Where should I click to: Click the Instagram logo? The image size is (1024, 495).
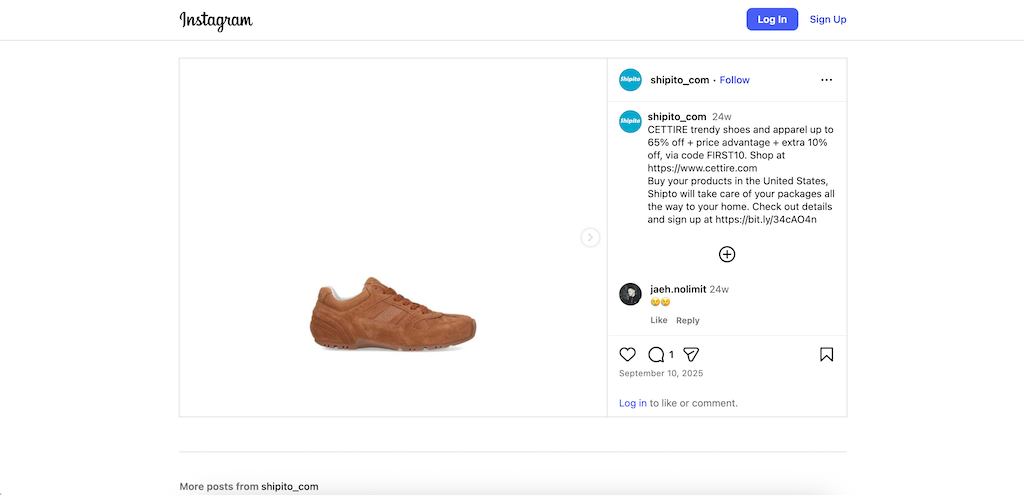(216, 20)
